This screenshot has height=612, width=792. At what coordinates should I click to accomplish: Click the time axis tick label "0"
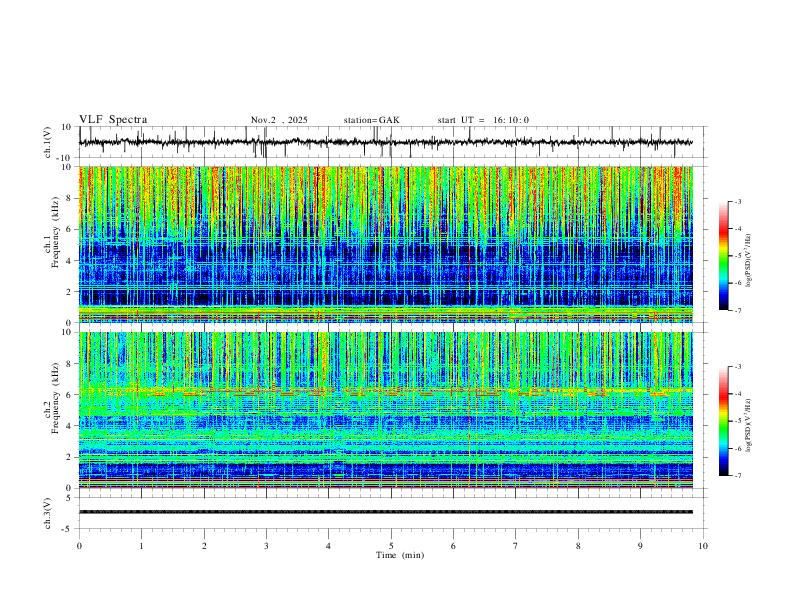coord(79,546)
